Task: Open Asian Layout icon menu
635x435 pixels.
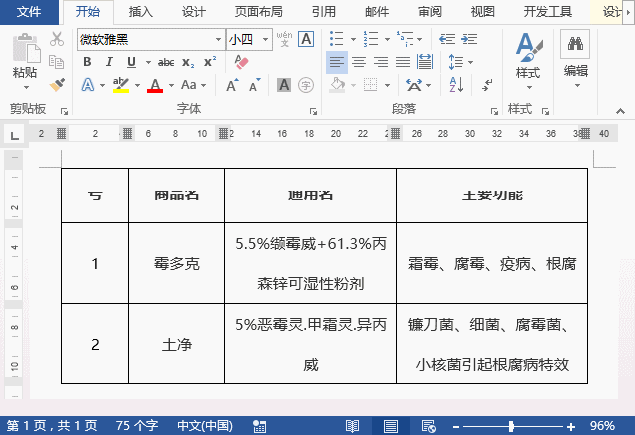Action: click(418, 85)
